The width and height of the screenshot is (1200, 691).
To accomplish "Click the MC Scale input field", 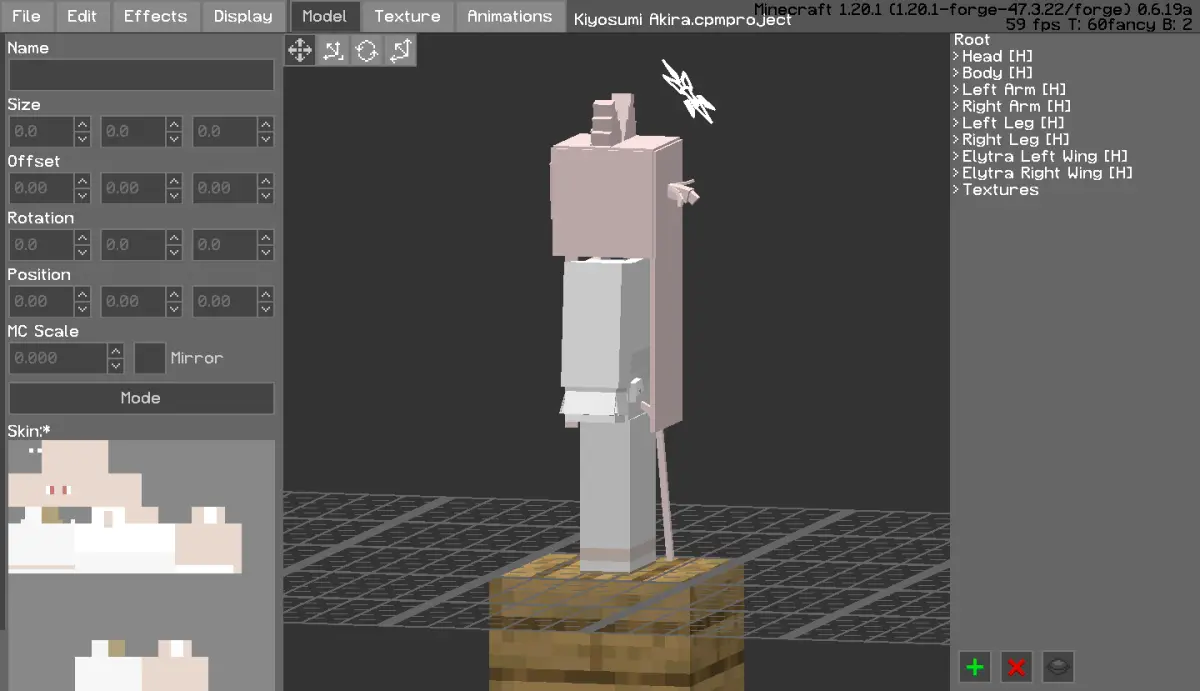I will (58, 358).
